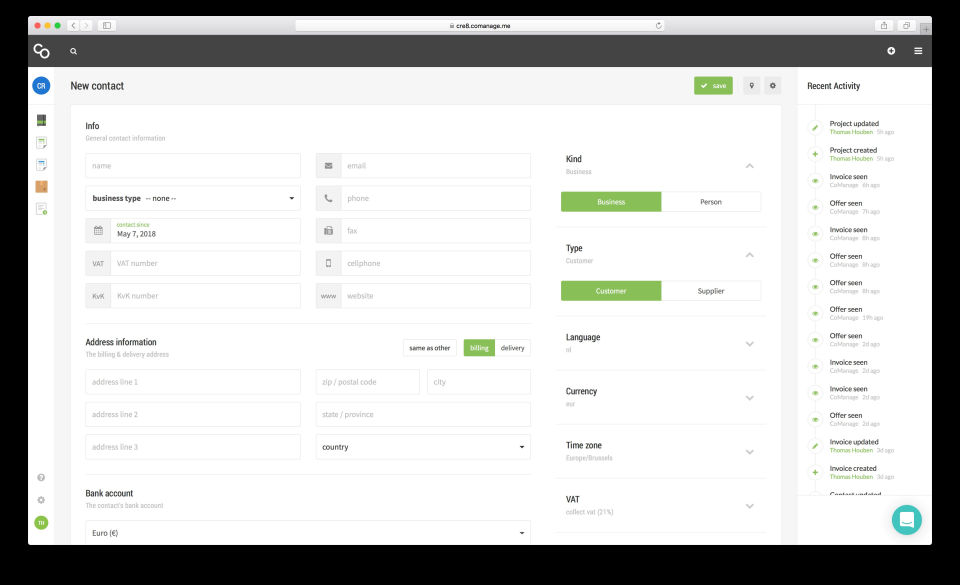Screen dimensions: 960x585
Task: Open the document icon with green dot in sidebar
Action: pyautogui.click(x=42, y=209)
